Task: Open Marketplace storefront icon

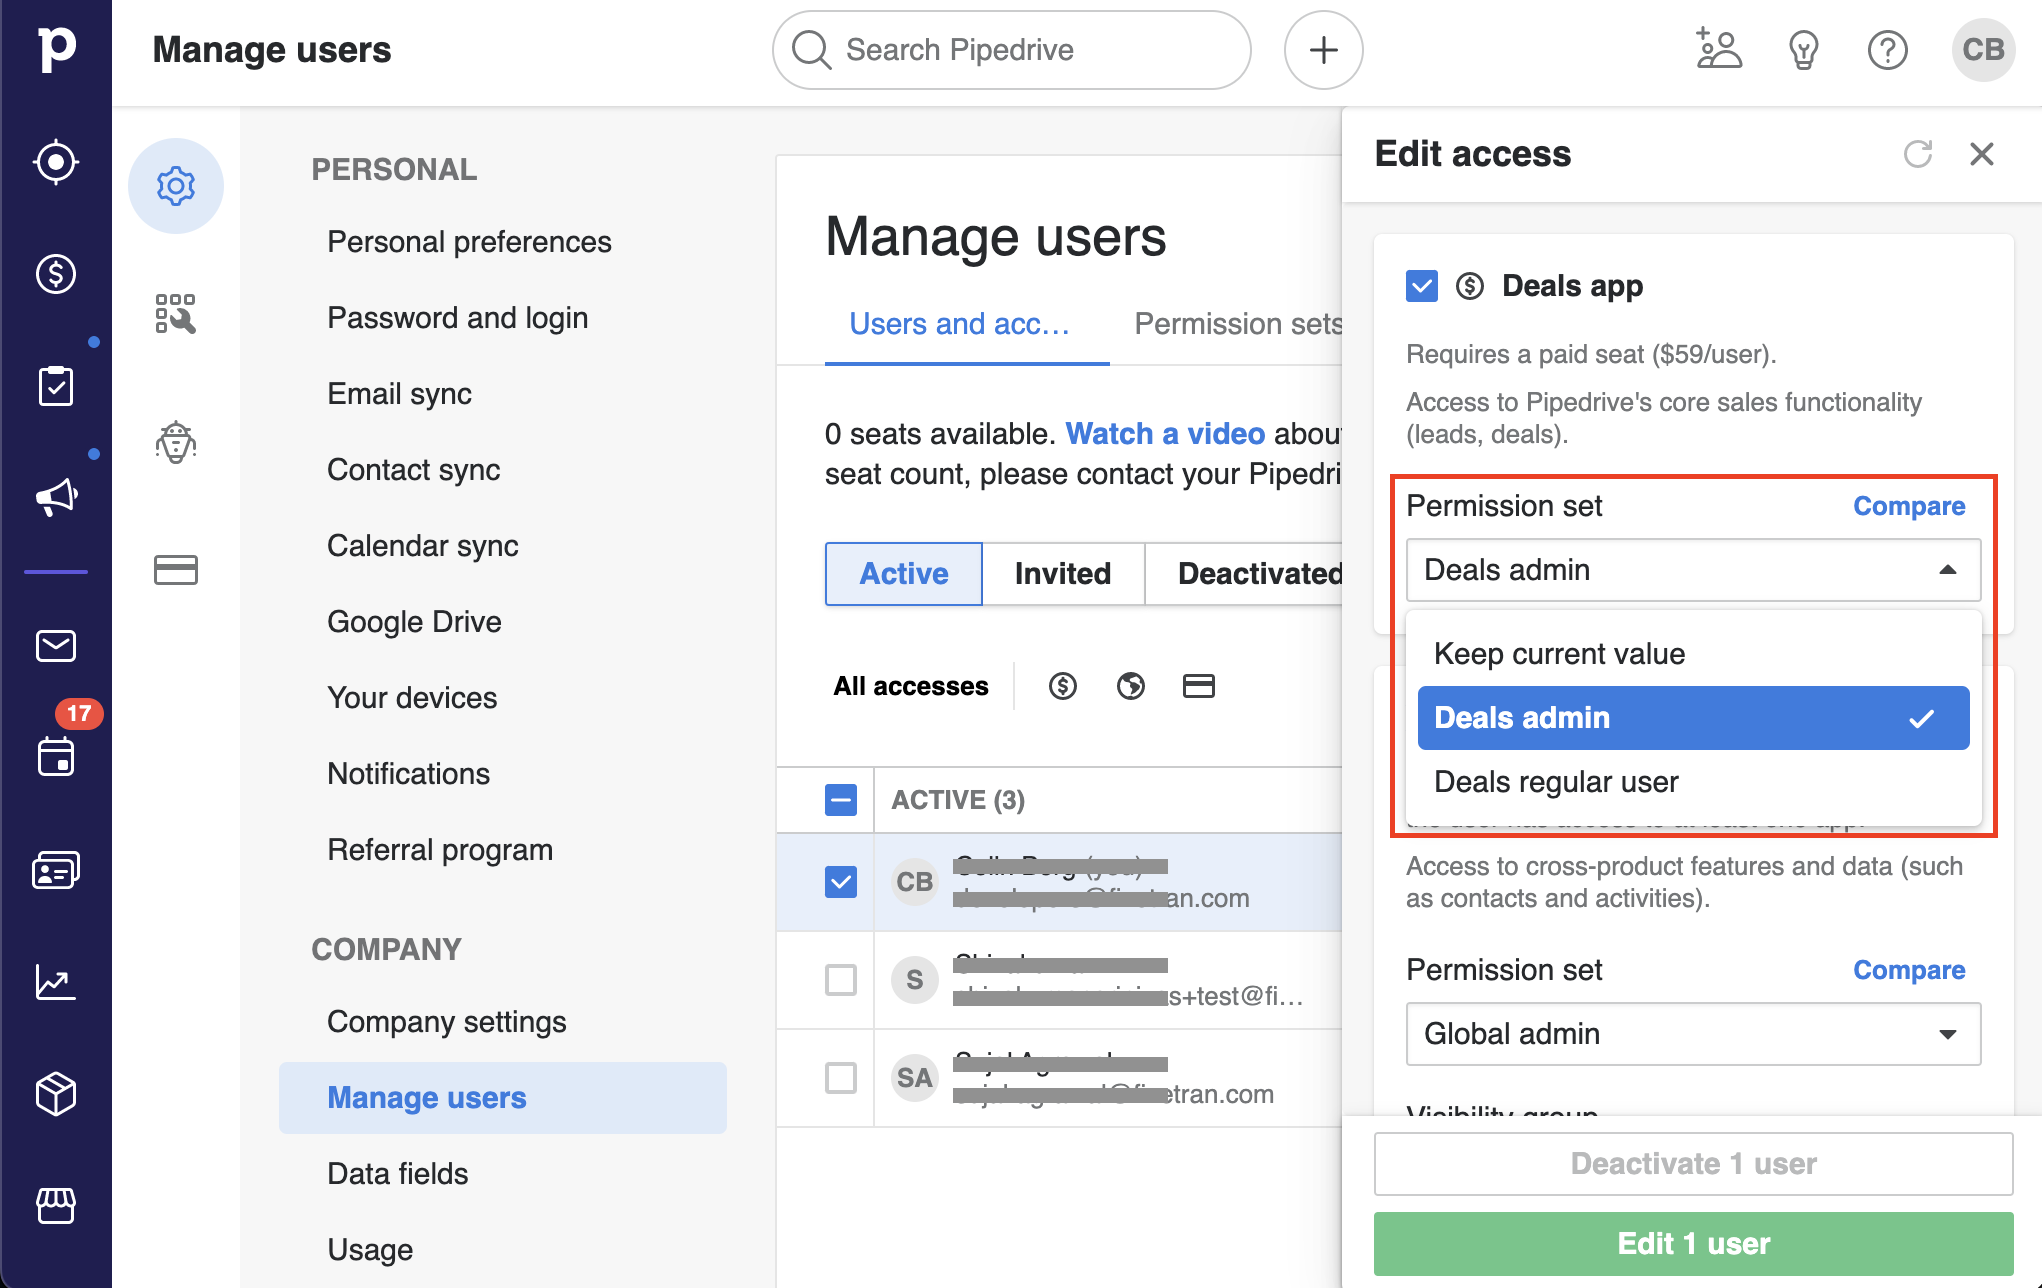Action: click(56, 1206)
